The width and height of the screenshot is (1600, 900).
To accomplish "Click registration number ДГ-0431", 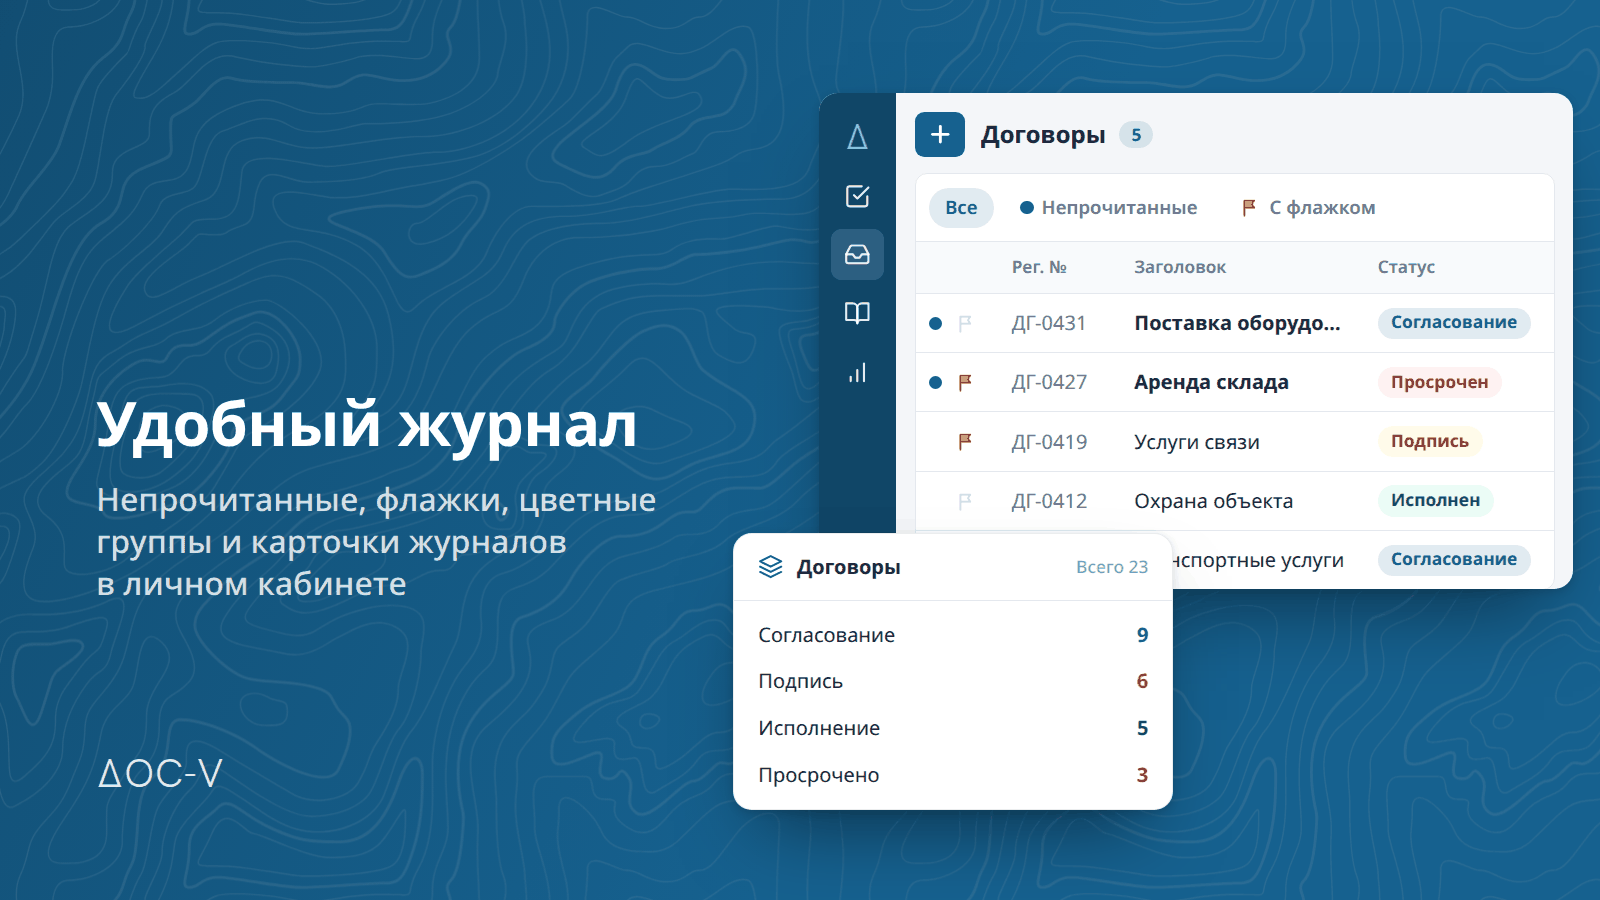I will 1048,323.
